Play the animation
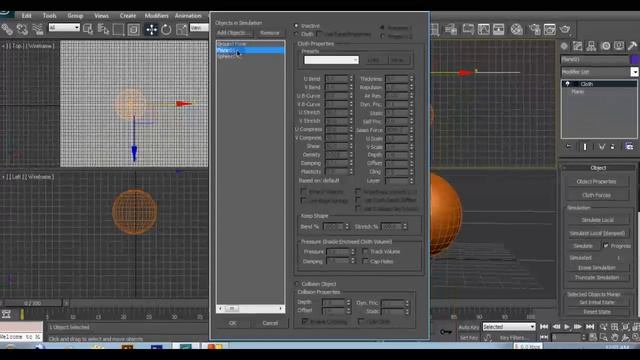Screen dimensions: 640x360 567,327
